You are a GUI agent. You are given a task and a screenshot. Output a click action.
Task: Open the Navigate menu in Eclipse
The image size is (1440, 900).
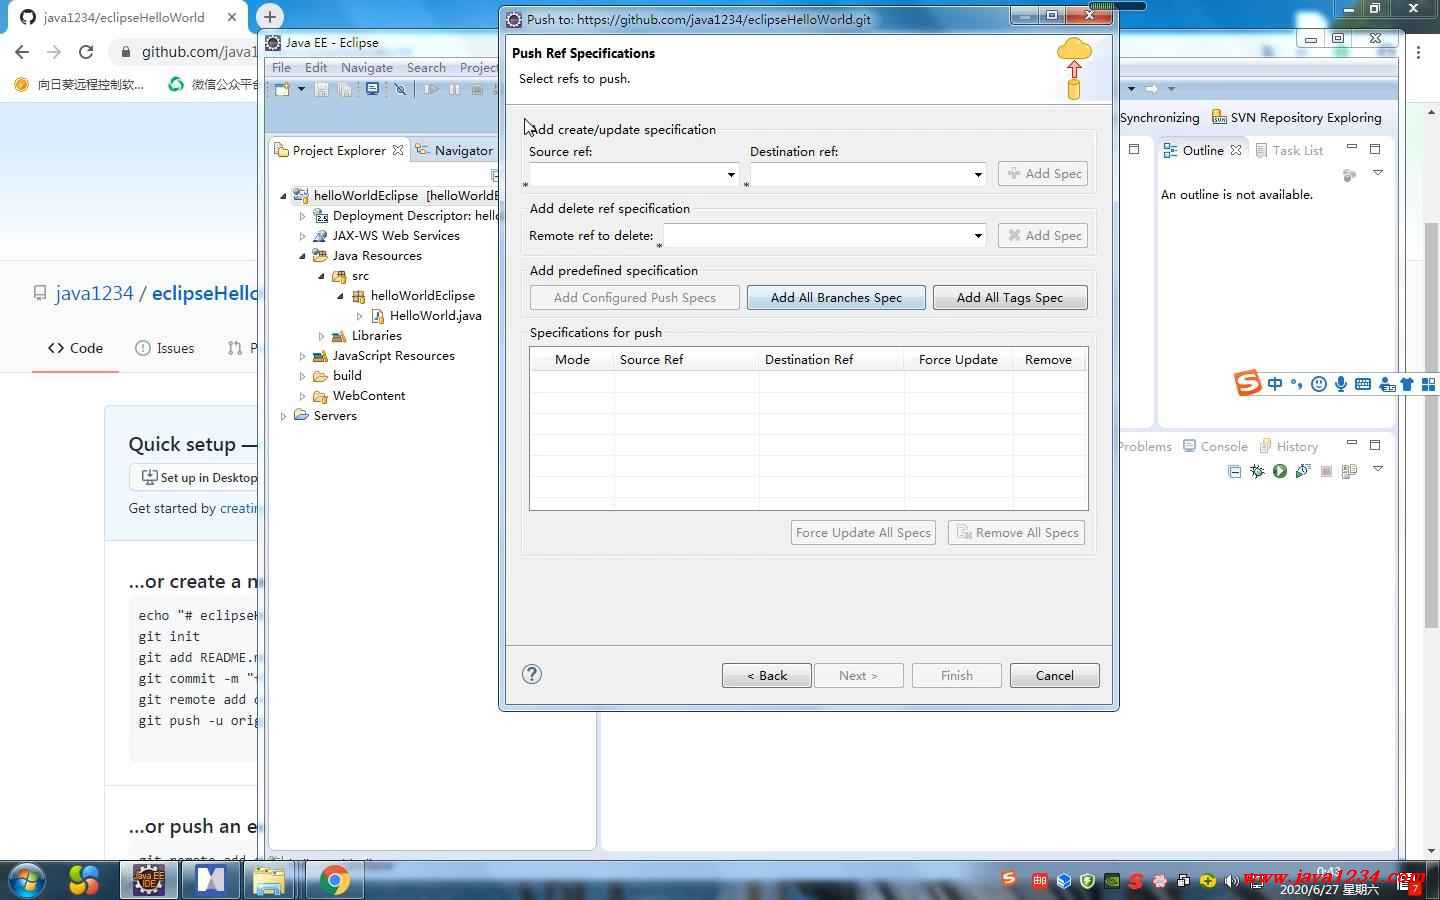367,68
